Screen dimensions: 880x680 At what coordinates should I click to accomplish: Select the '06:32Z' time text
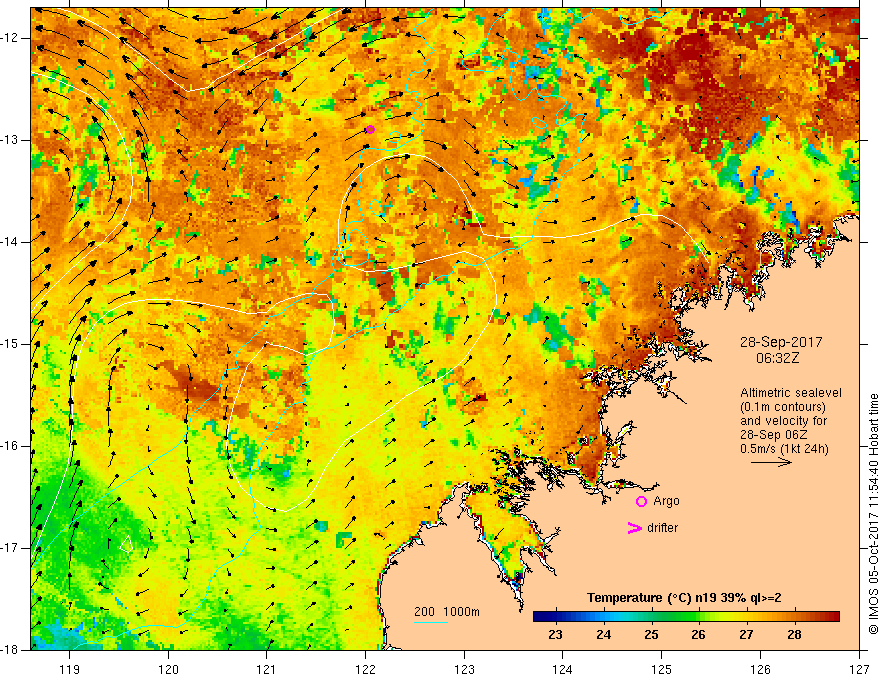777,358
